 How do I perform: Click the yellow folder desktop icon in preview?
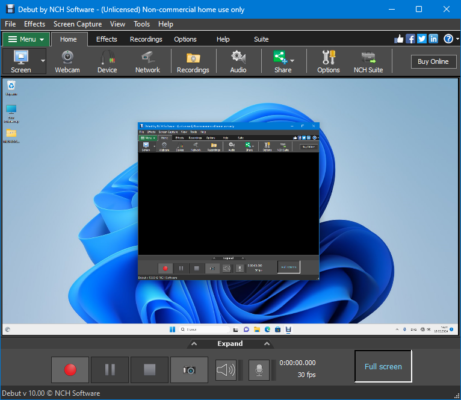pos(11,136)
